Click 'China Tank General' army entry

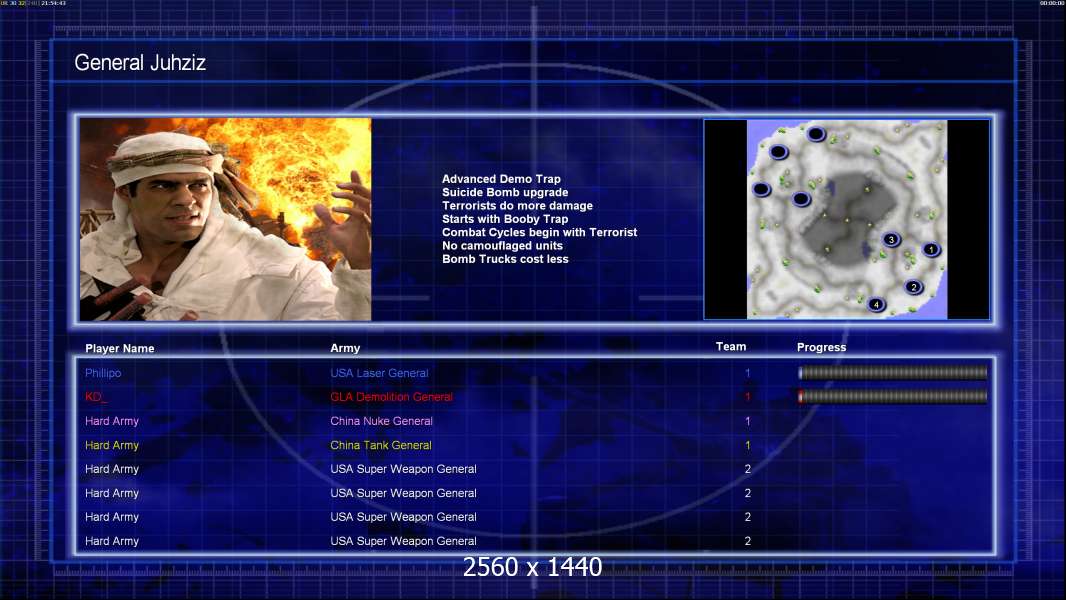(x=381, y=445)
